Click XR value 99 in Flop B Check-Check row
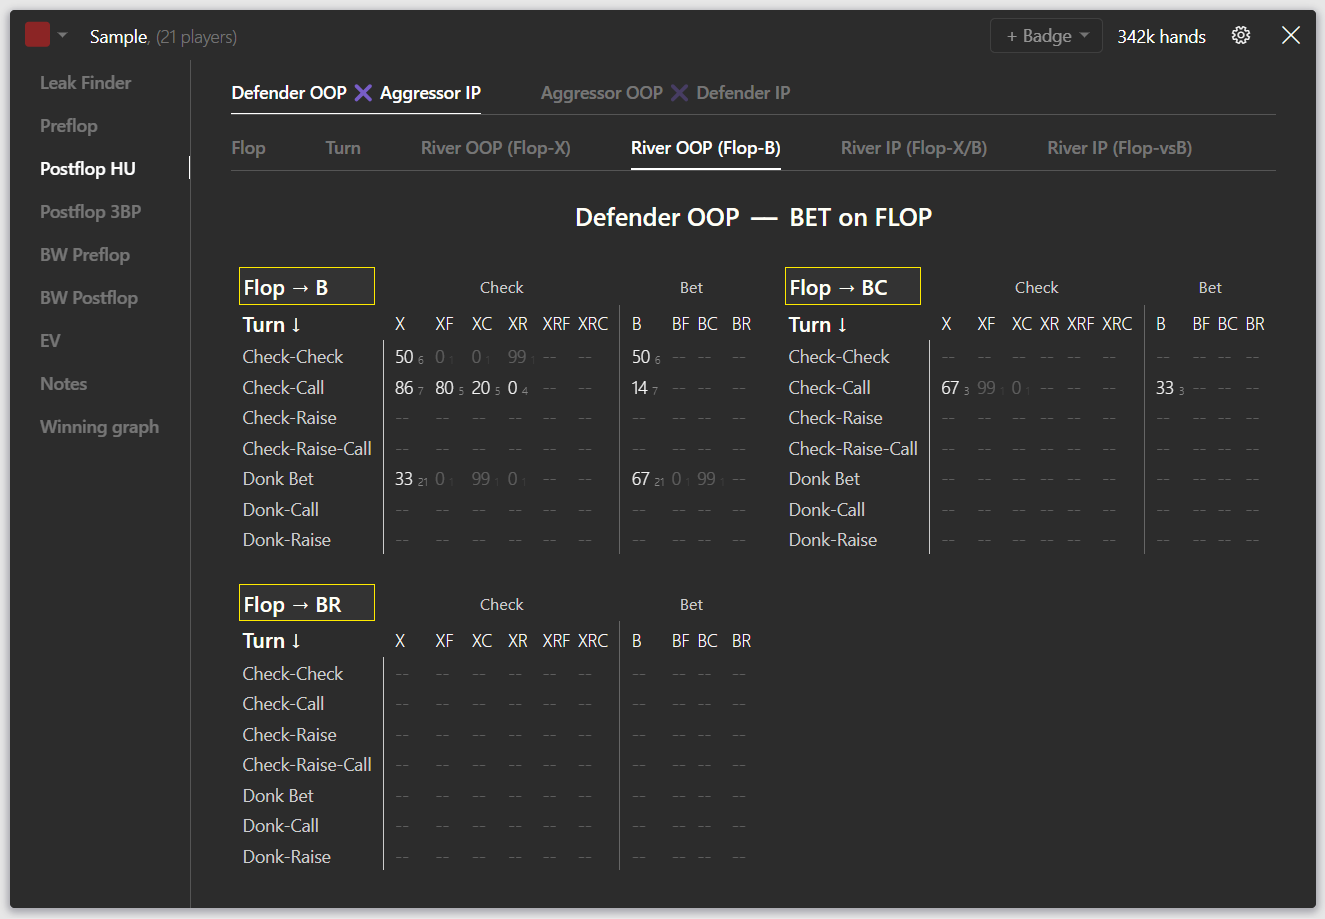The height and width of the screenshot is (919, 1325). coord(517,357)
